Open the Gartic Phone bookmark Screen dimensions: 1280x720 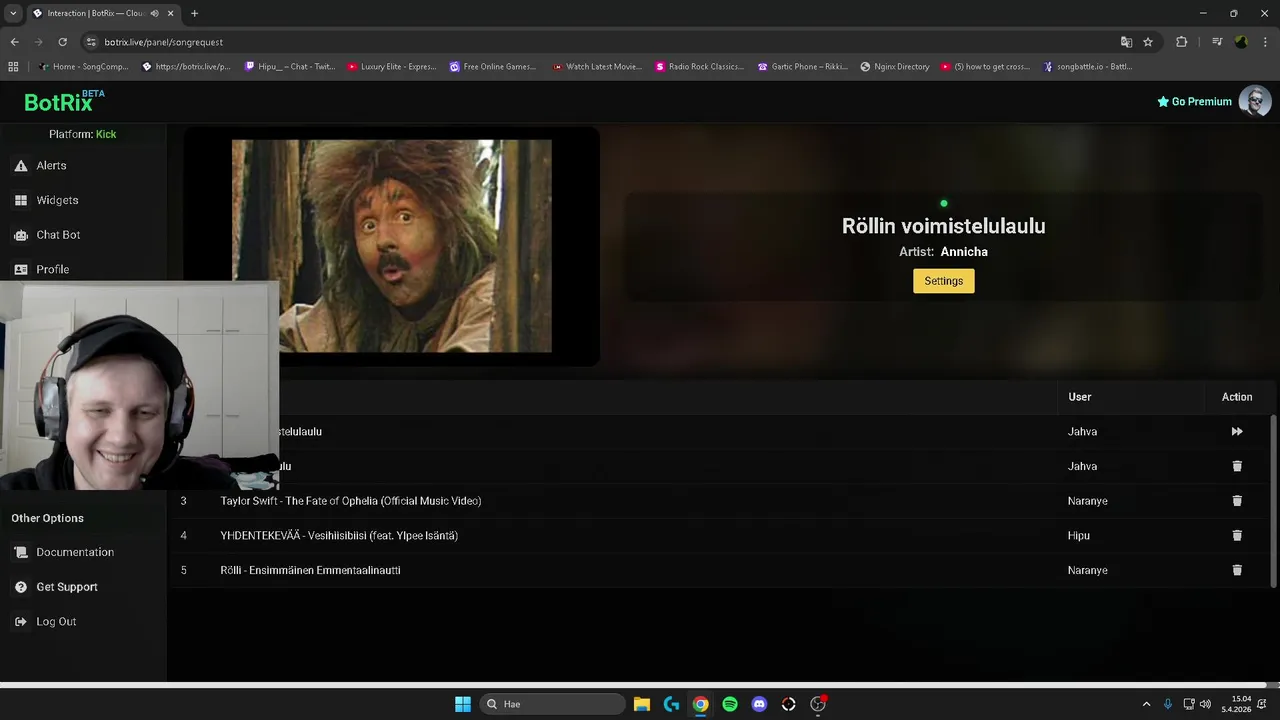[803, 67]
